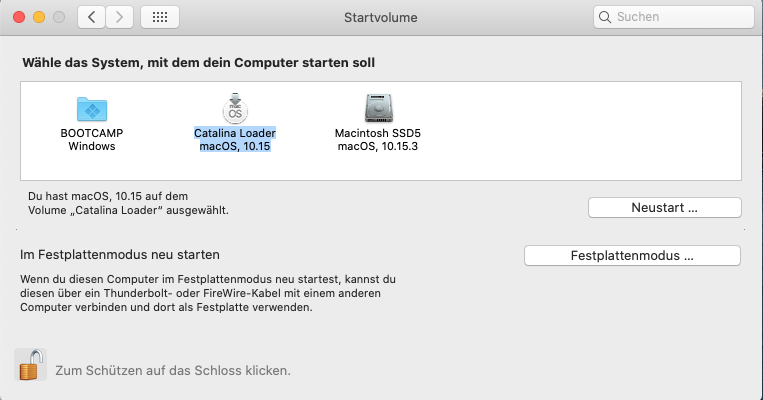Click the open padlock icon

click(31, 364)
